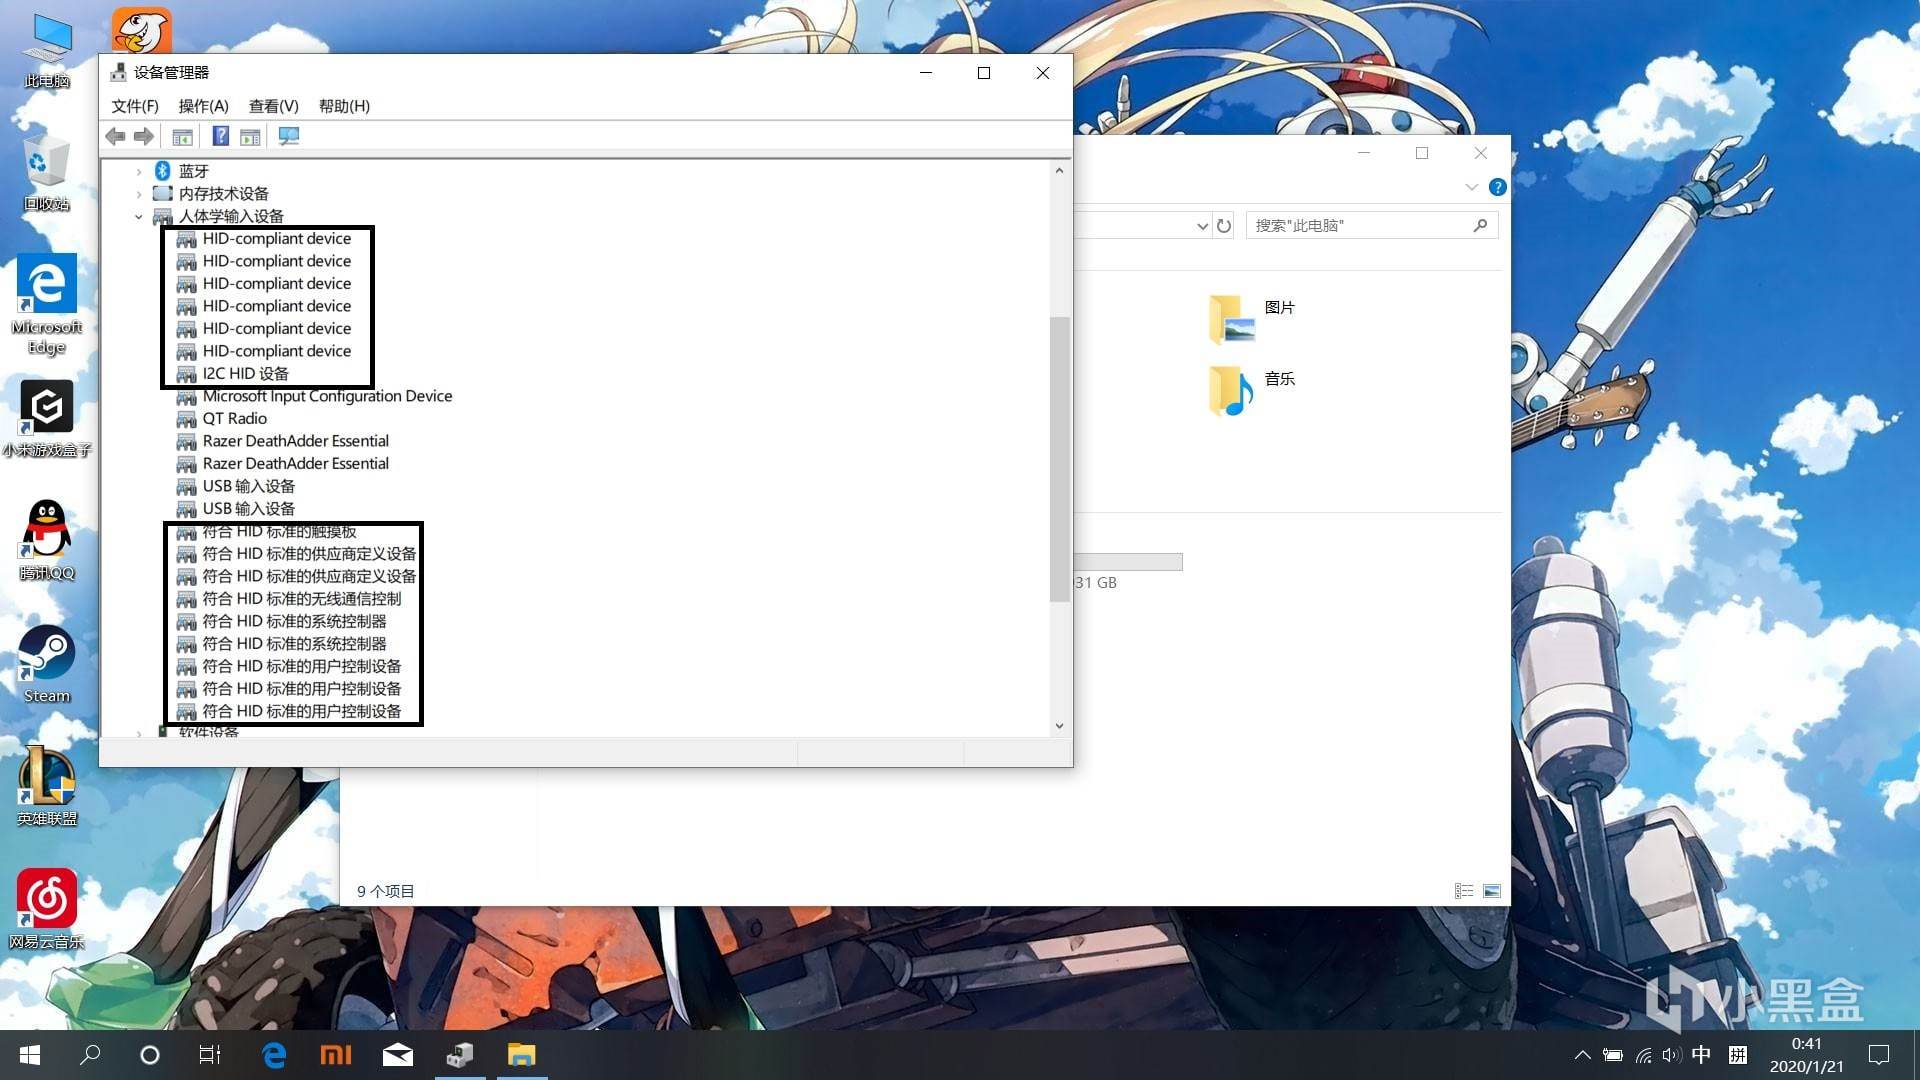Expand the 内存技术设备 tree node

pyautogui.click(x=139, y=194)
